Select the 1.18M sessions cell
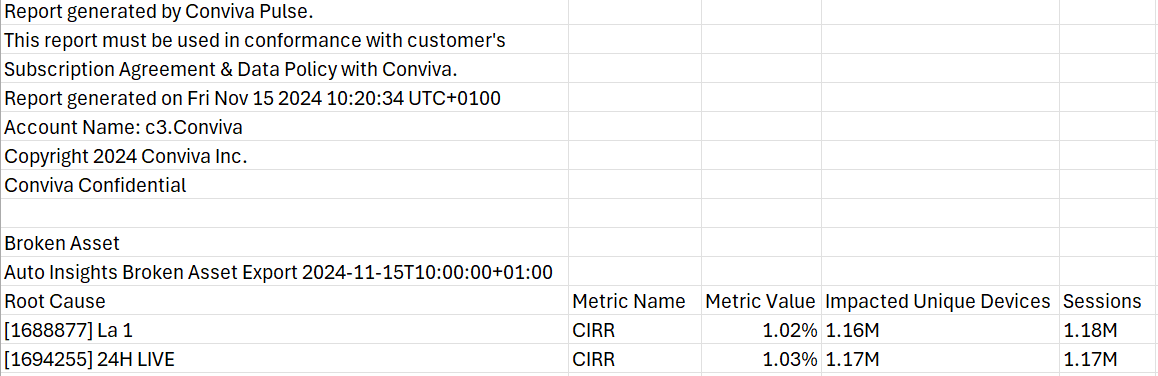 point(1109,329)
